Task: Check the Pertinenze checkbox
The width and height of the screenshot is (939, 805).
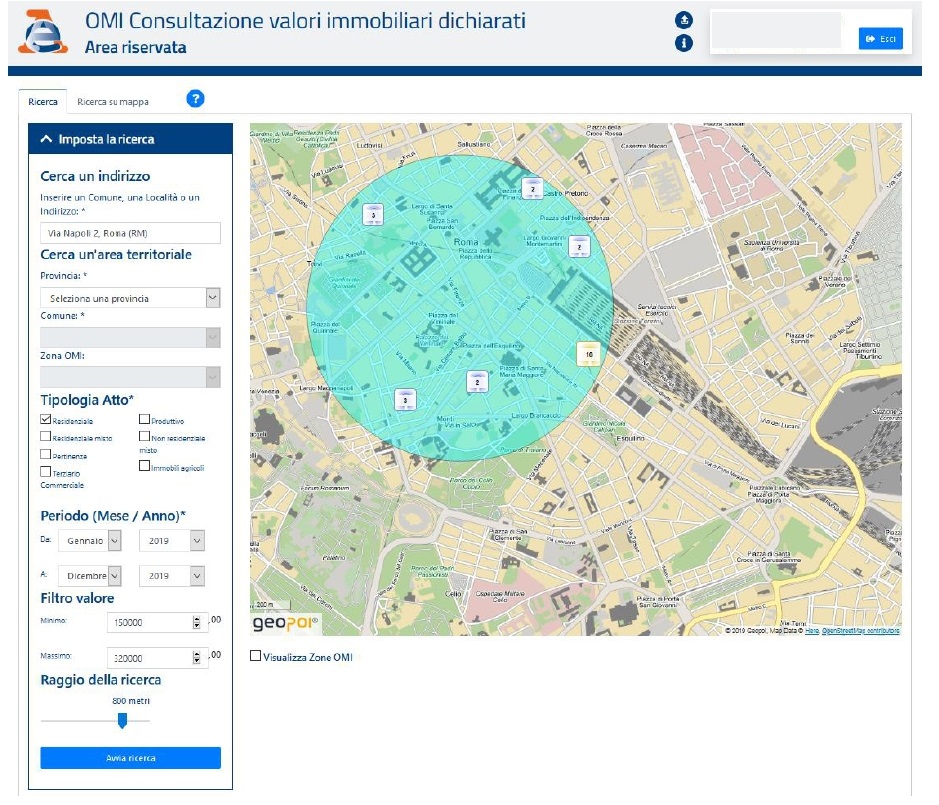Action: [x=46, y=454]
